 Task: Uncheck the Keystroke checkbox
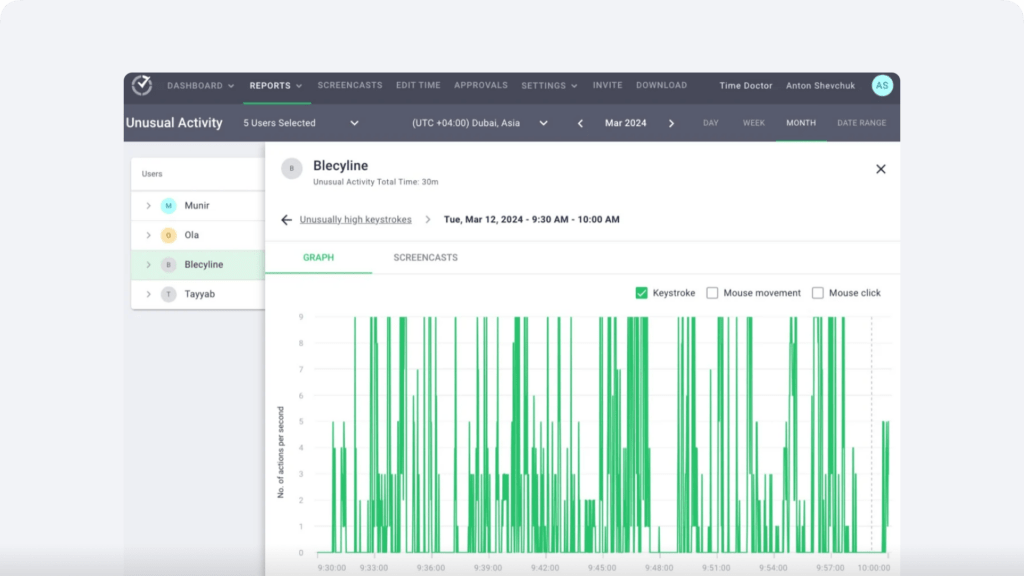click(642, 293)
